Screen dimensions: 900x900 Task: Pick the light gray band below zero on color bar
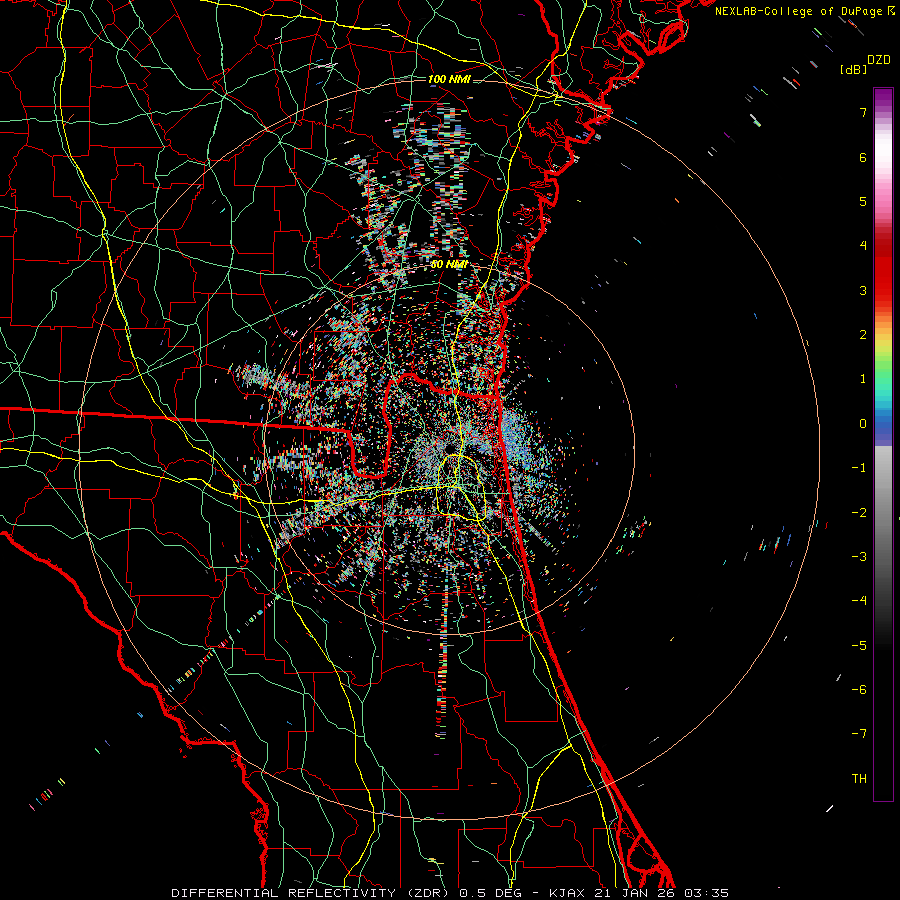(883, 465)
